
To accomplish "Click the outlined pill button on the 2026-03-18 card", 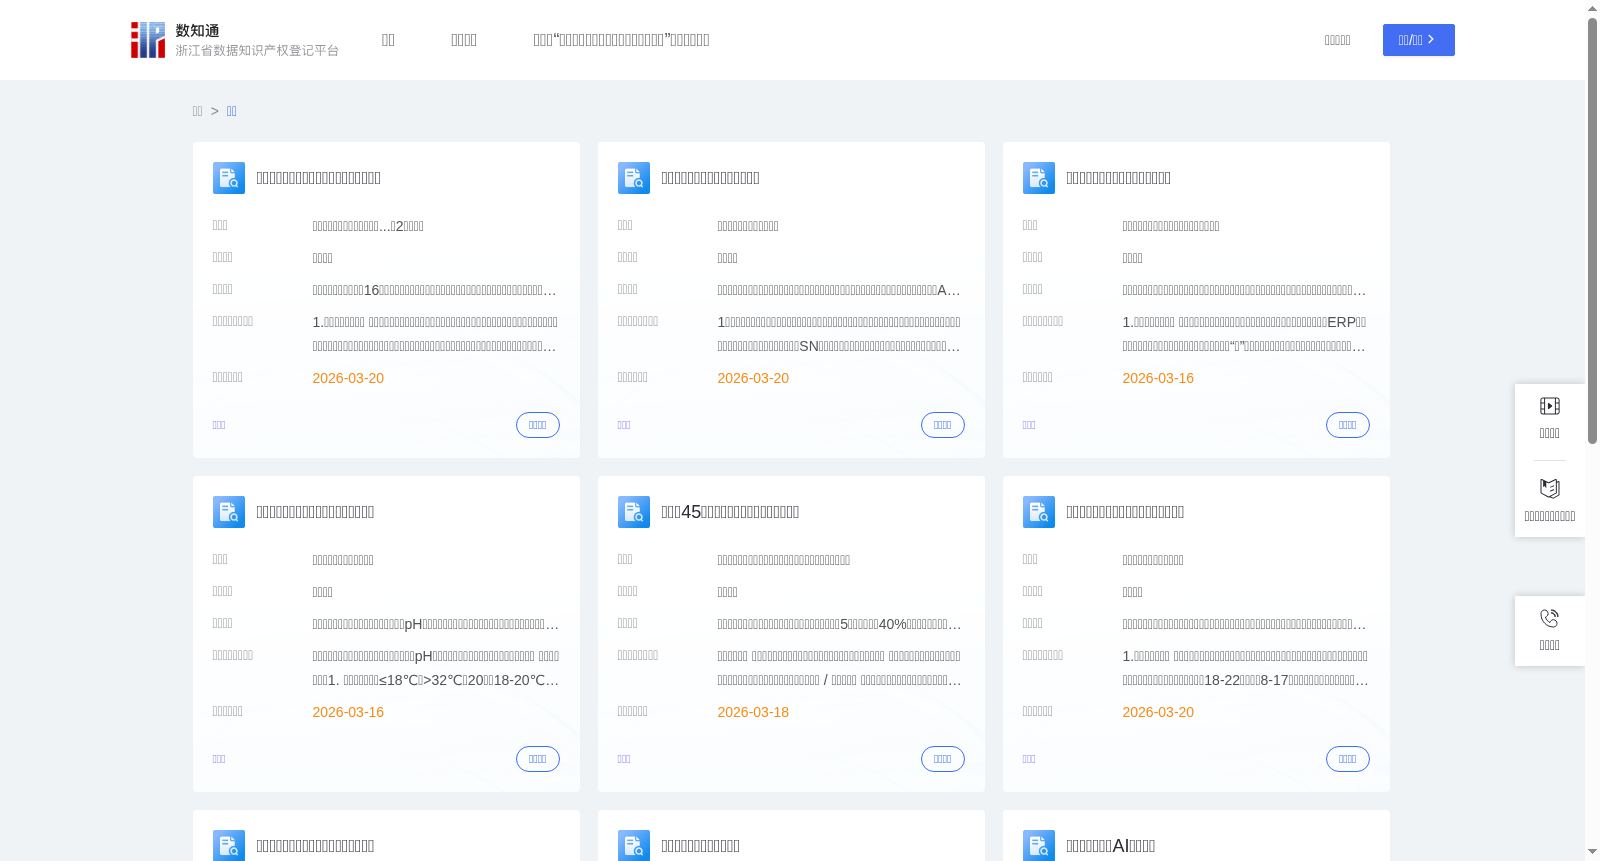I will 943,759.
